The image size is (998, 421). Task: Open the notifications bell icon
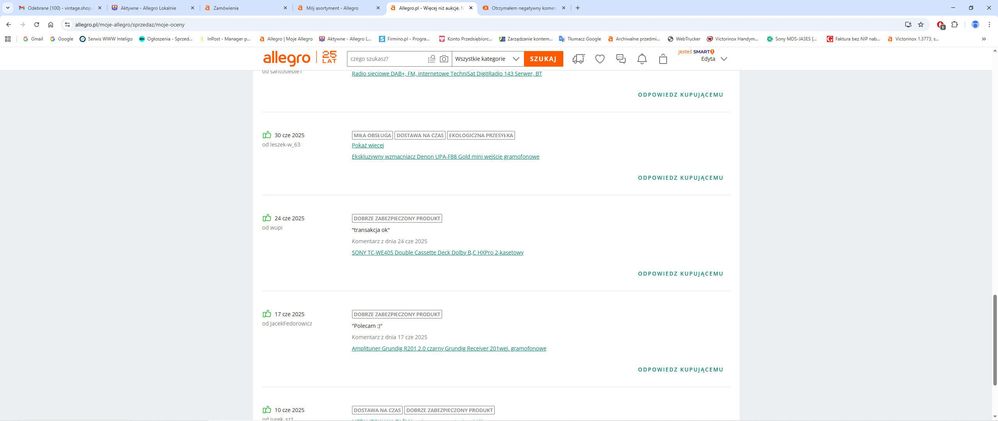(642, 59)
